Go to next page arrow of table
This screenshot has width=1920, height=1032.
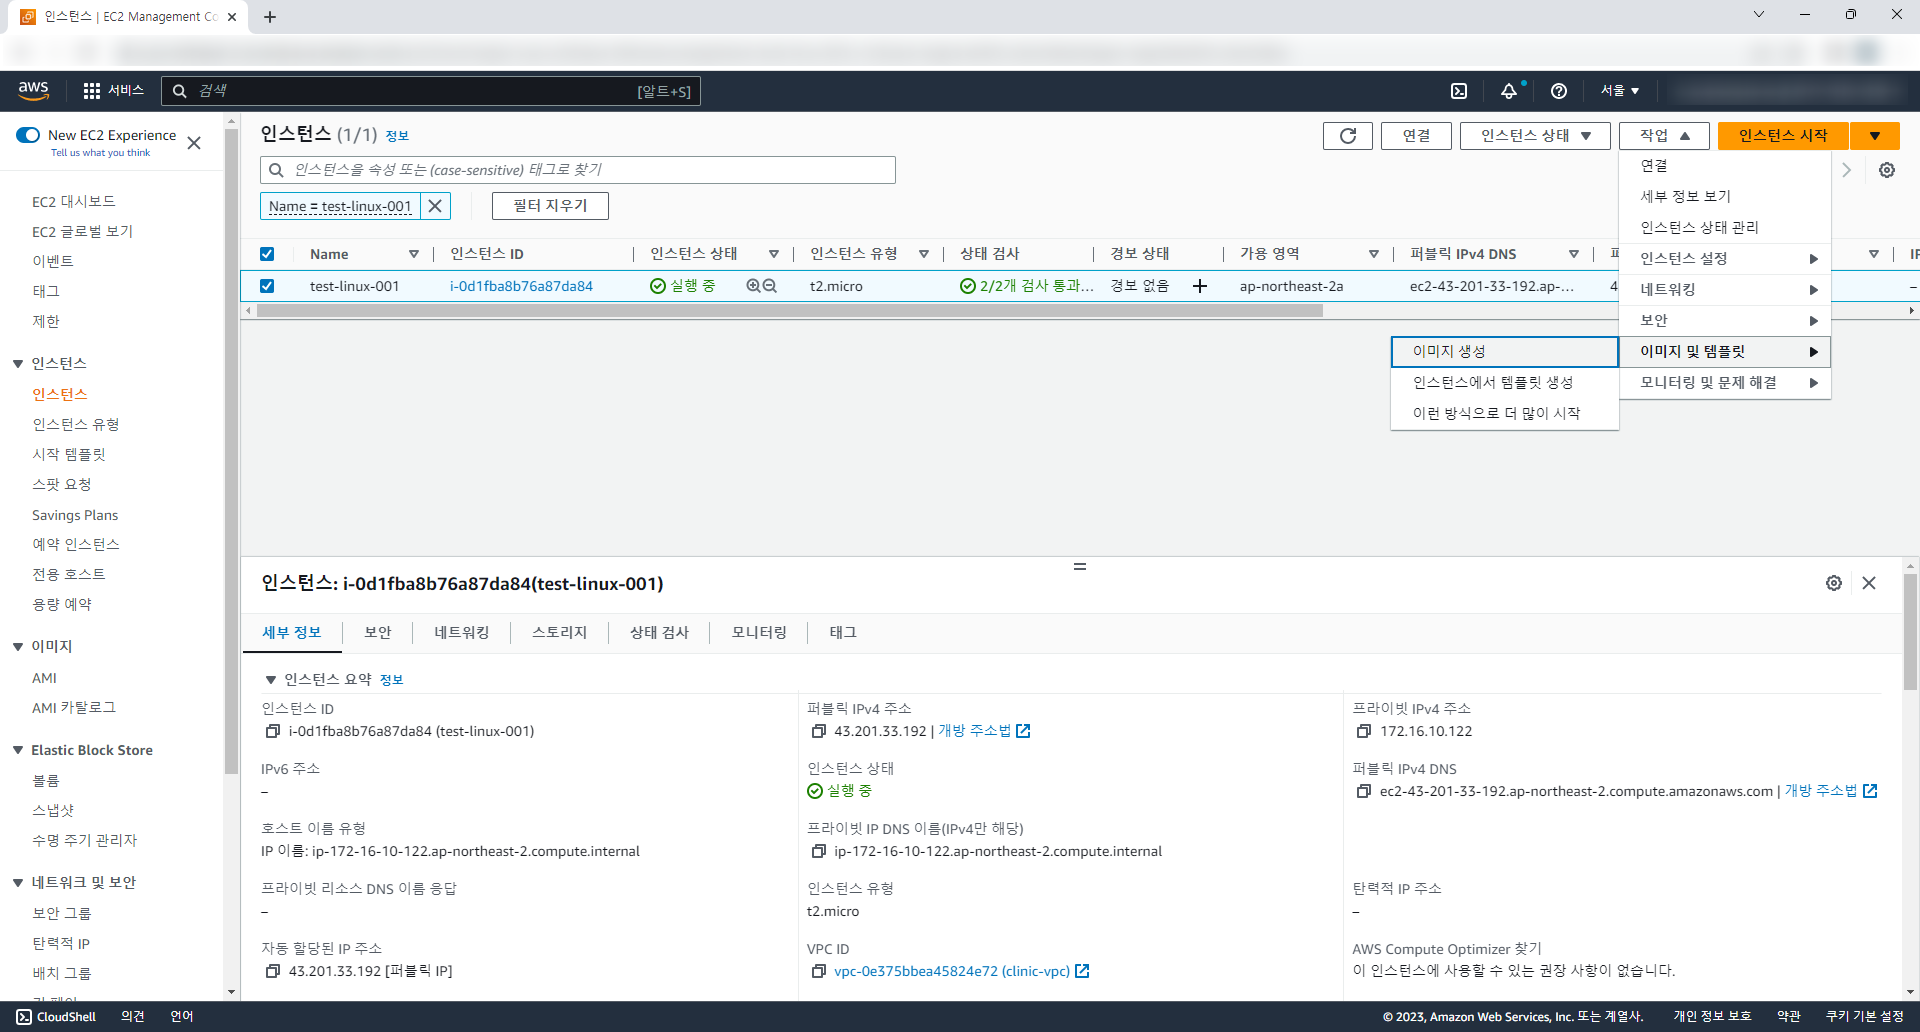(x=1847, y=170)
